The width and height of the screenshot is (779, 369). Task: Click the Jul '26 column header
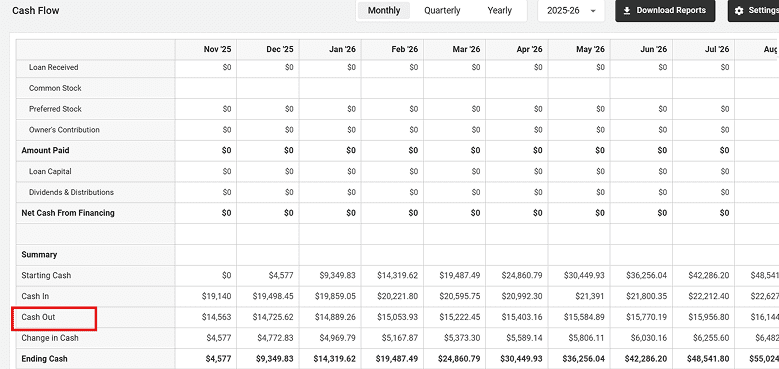(717, 49)
